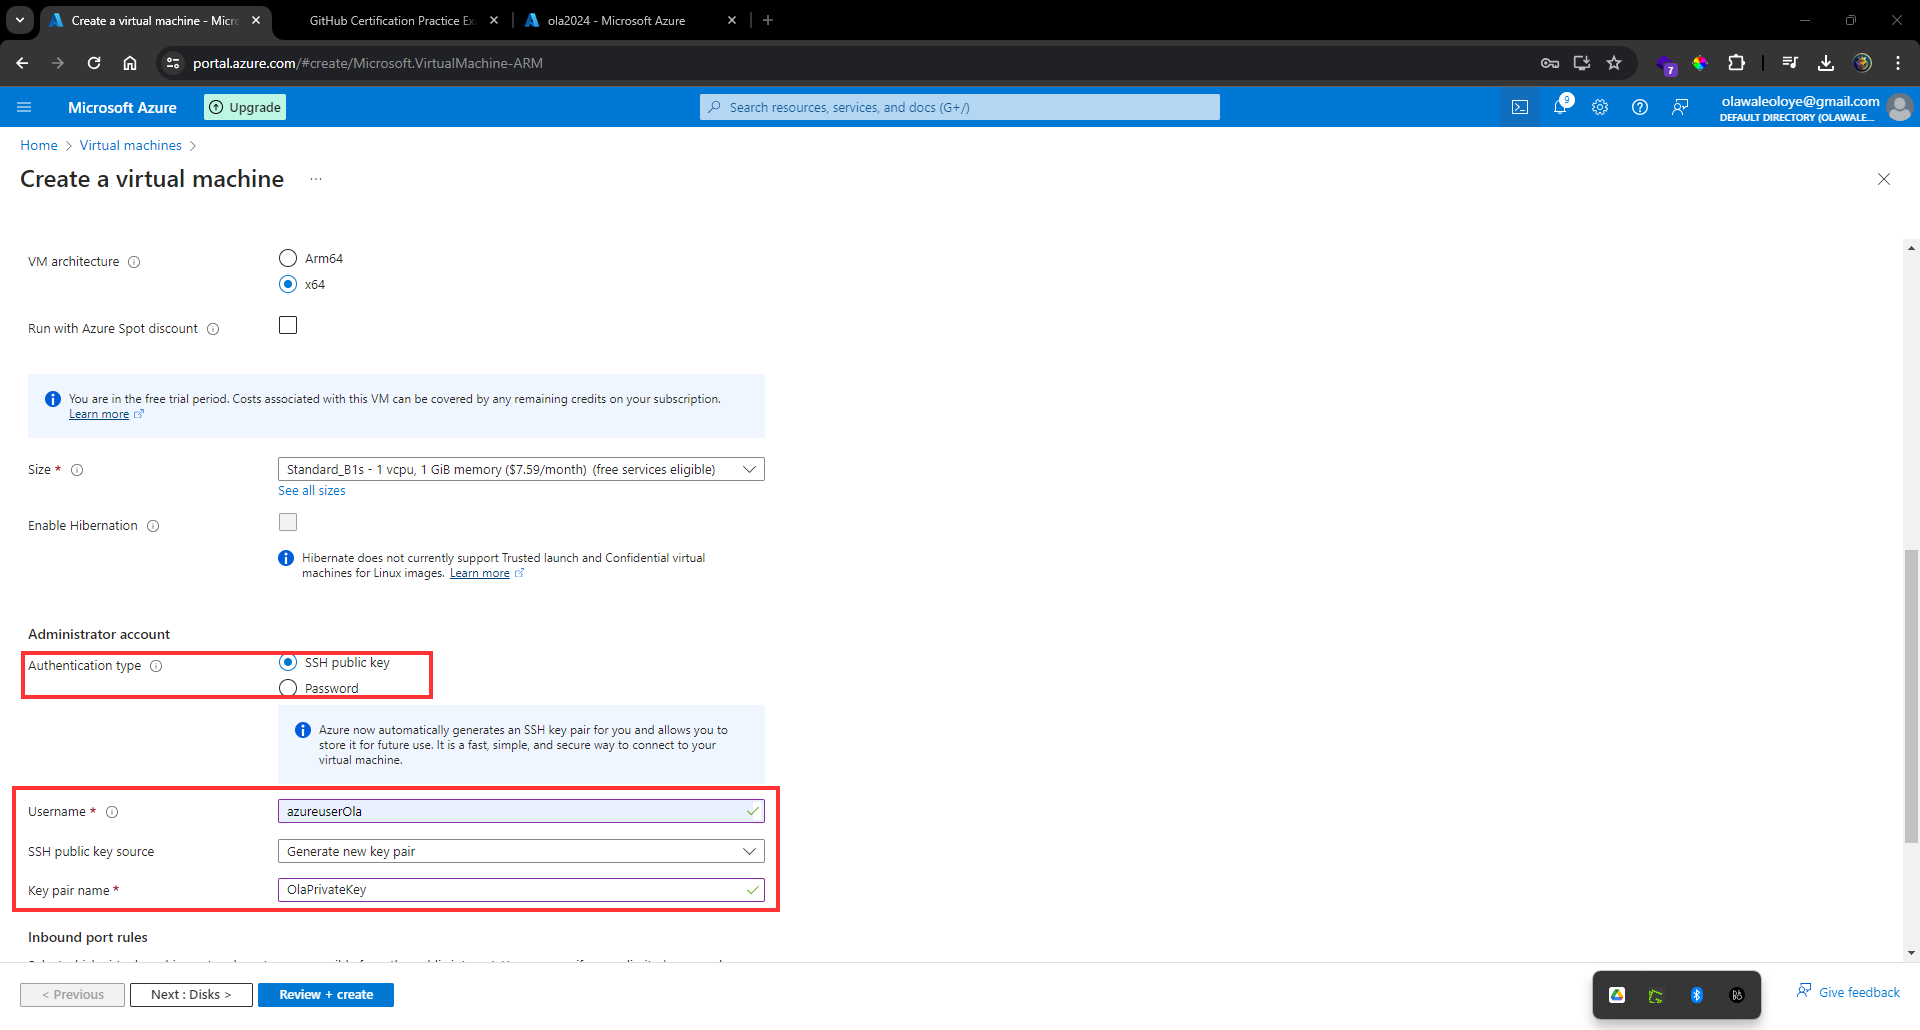Select the Create a virtual machine tab
The height and width of the screenshot is (1030, 1920).
154,20
